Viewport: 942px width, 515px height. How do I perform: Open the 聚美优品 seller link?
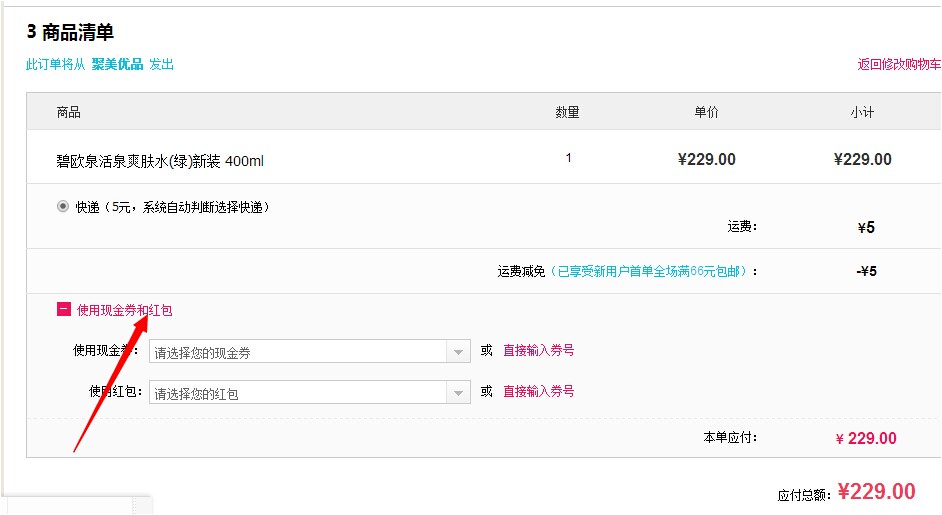click(x=117, y=65)
